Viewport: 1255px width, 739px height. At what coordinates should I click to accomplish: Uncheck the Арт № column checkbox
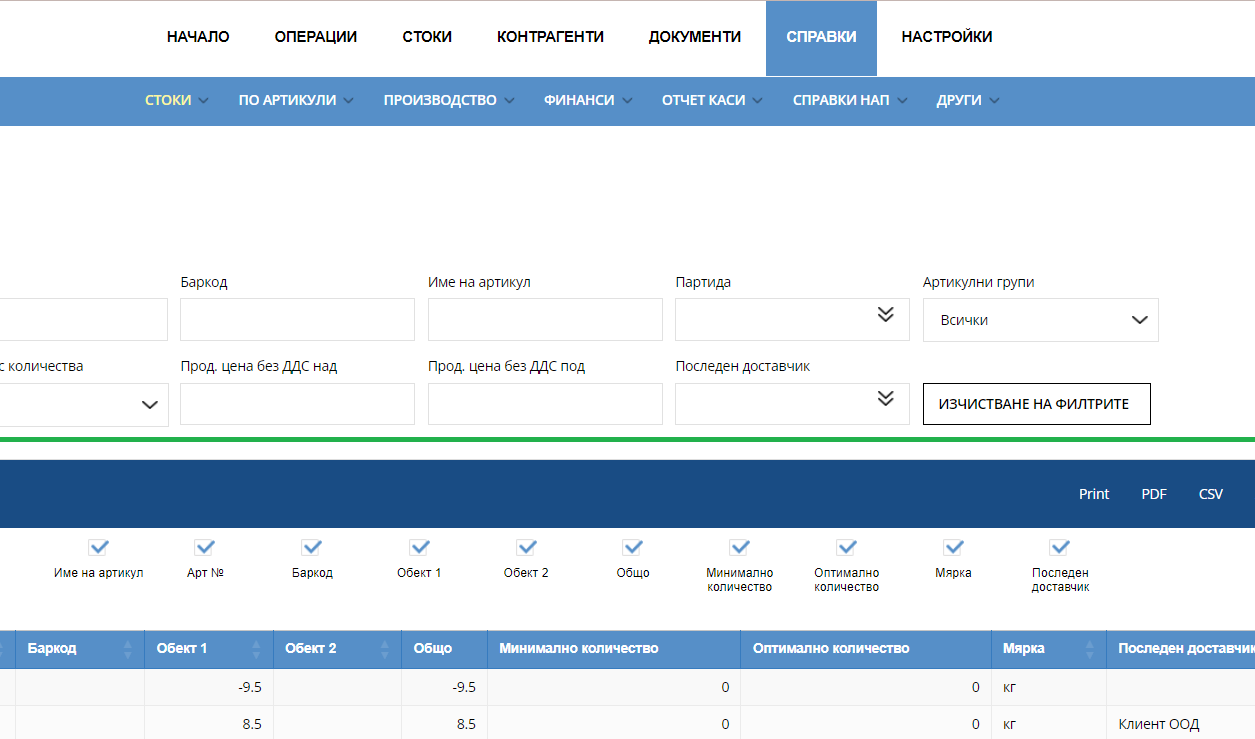click(x=205, y=547)
